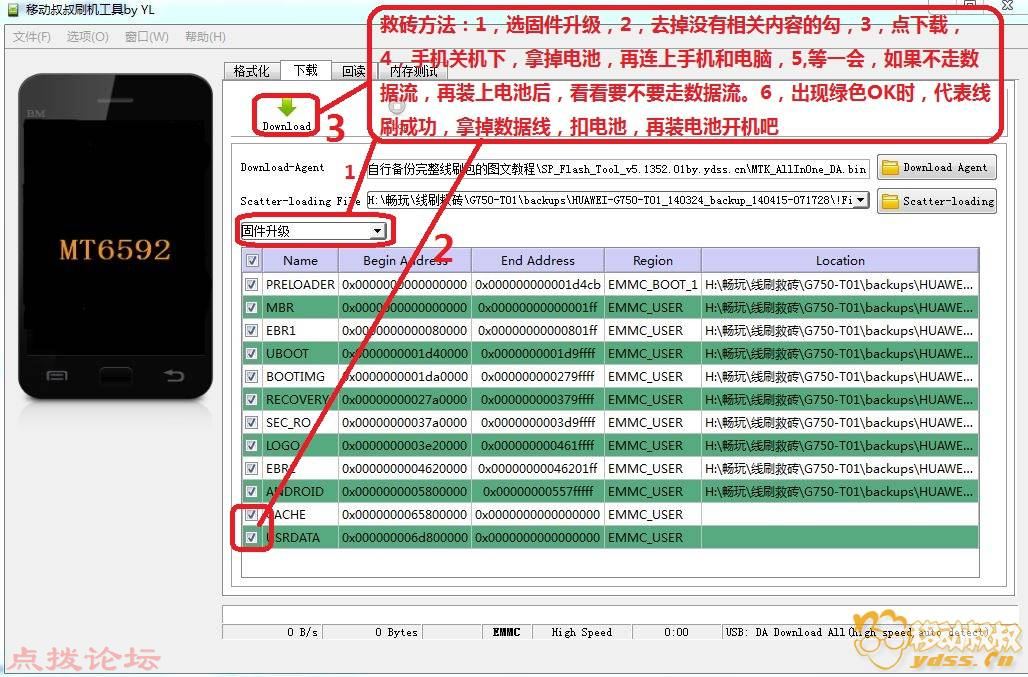Click begin address 0x0000000065800000 of CACHE
Image resolution: width=1028 pixels, height=677 pixels.
coord(405,514)
